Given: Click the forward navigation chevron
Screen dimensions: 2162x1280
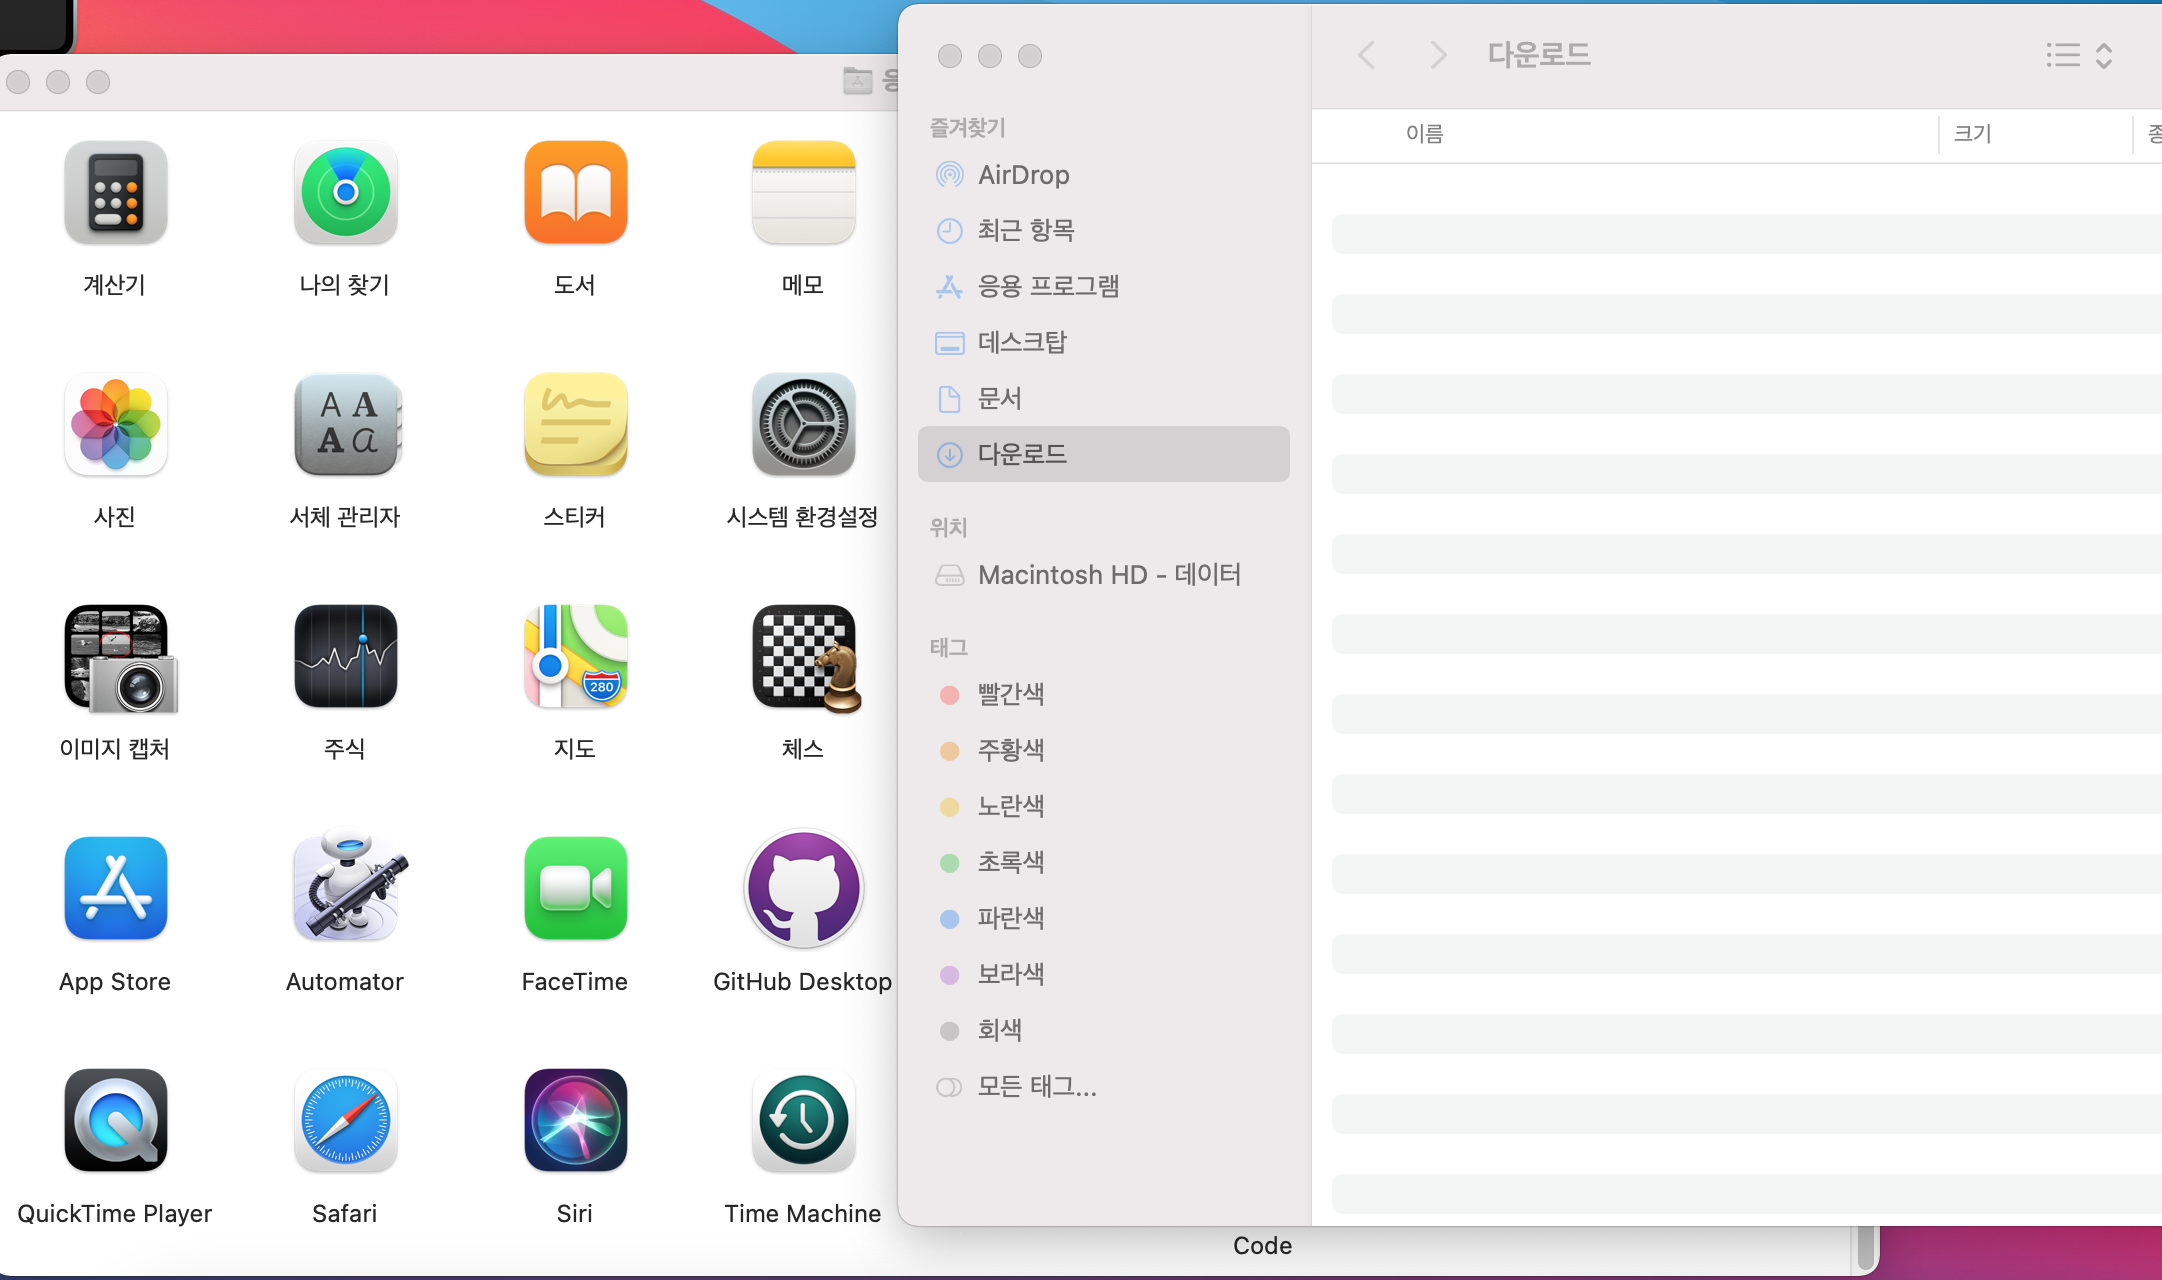Looking at the screenshot, I should click(x=1437, y=55).
